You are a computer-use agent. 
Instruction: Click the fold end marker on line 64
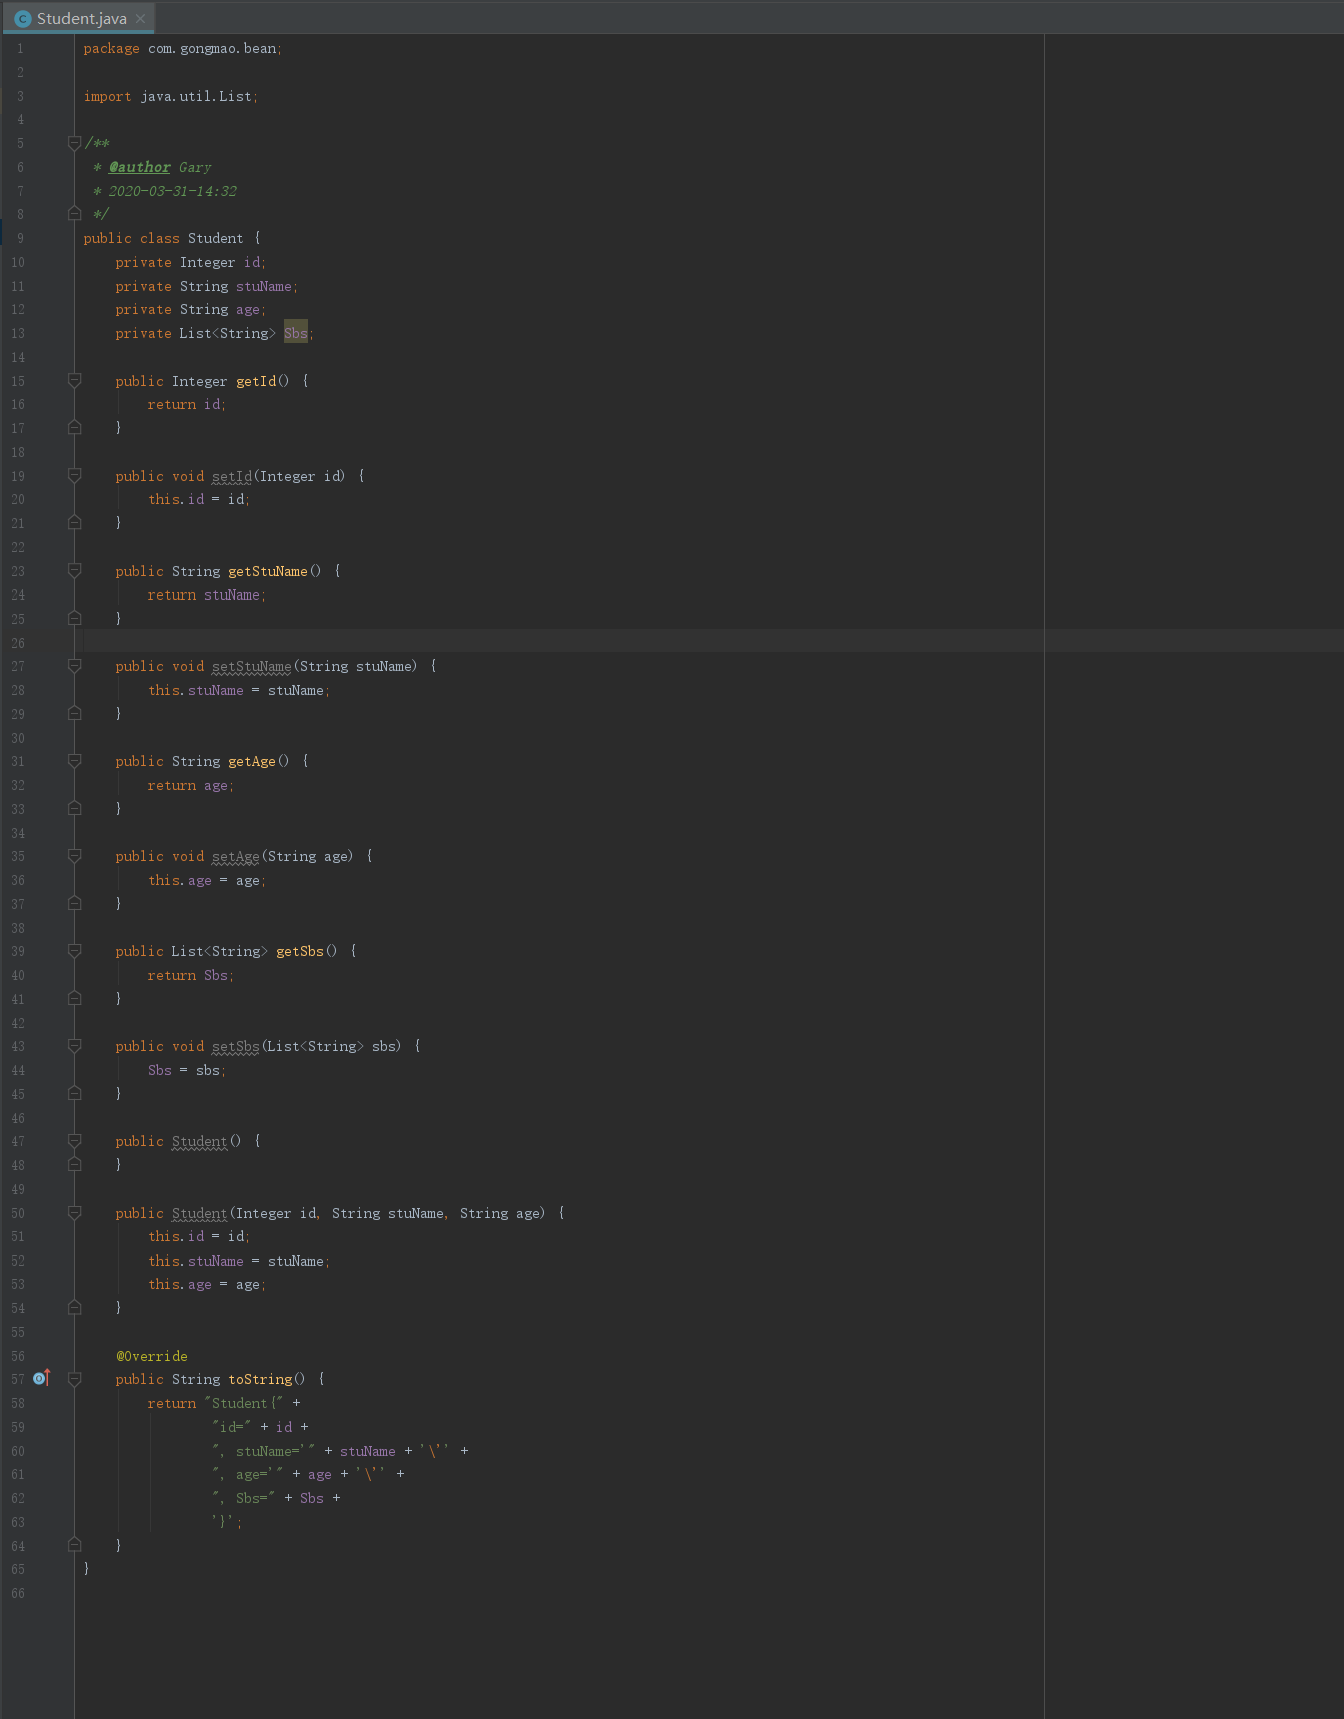click(x=74, y=1545)
